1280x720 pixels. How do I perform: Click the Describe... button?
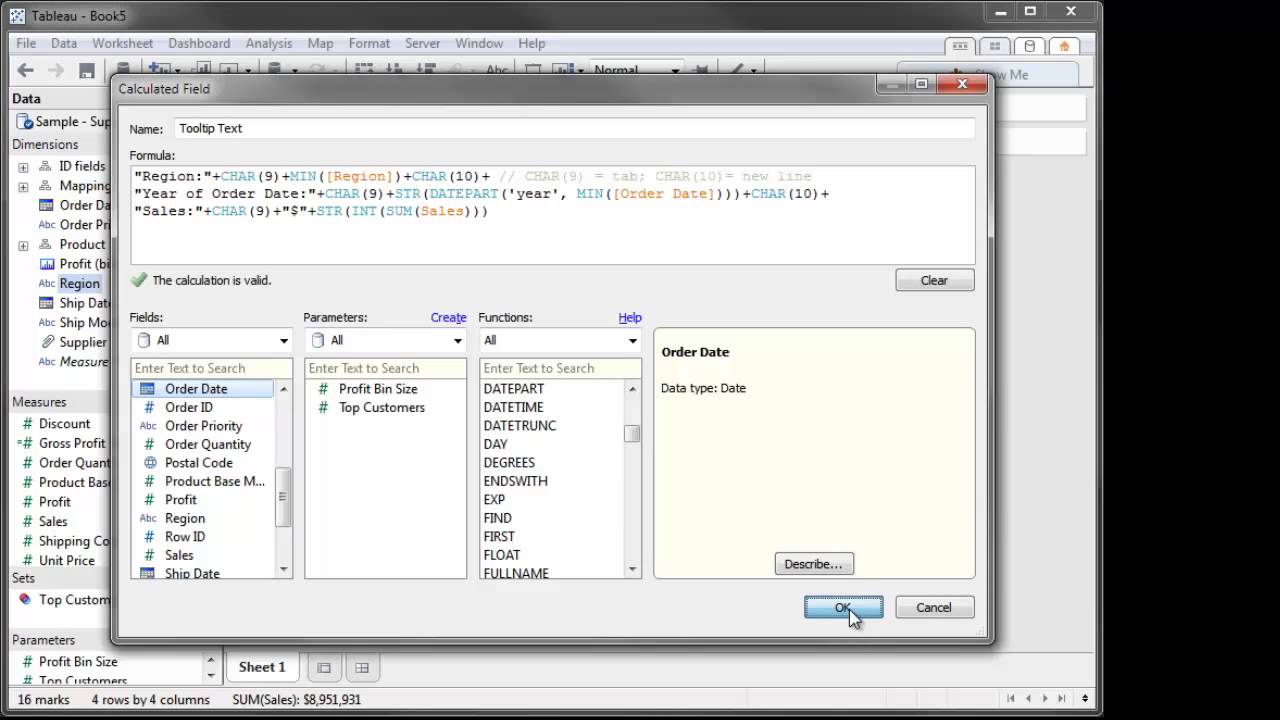click(813, 564)
